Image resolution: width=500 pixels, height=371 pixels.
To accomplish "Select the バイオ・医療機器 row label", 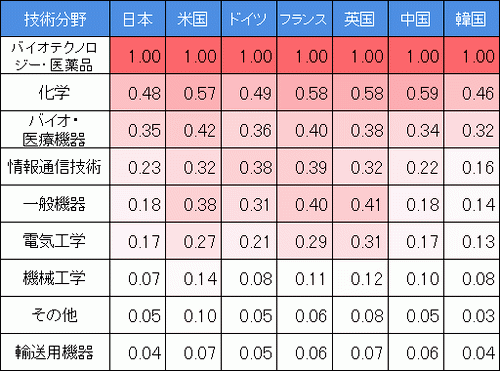I will (x=55, y=130).
